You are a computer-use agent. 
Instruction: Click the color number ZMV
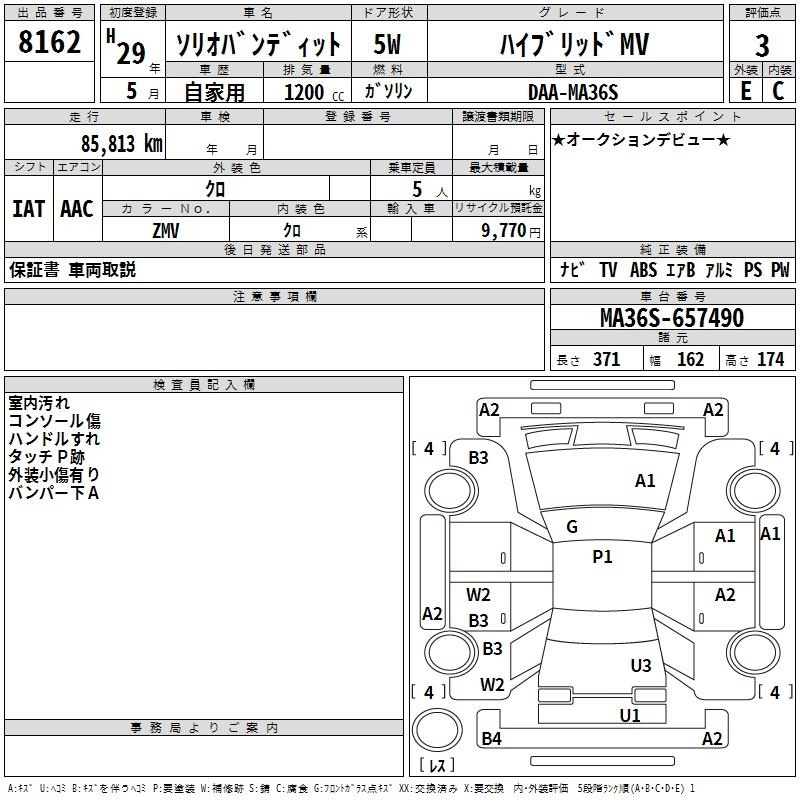(166, 229)
